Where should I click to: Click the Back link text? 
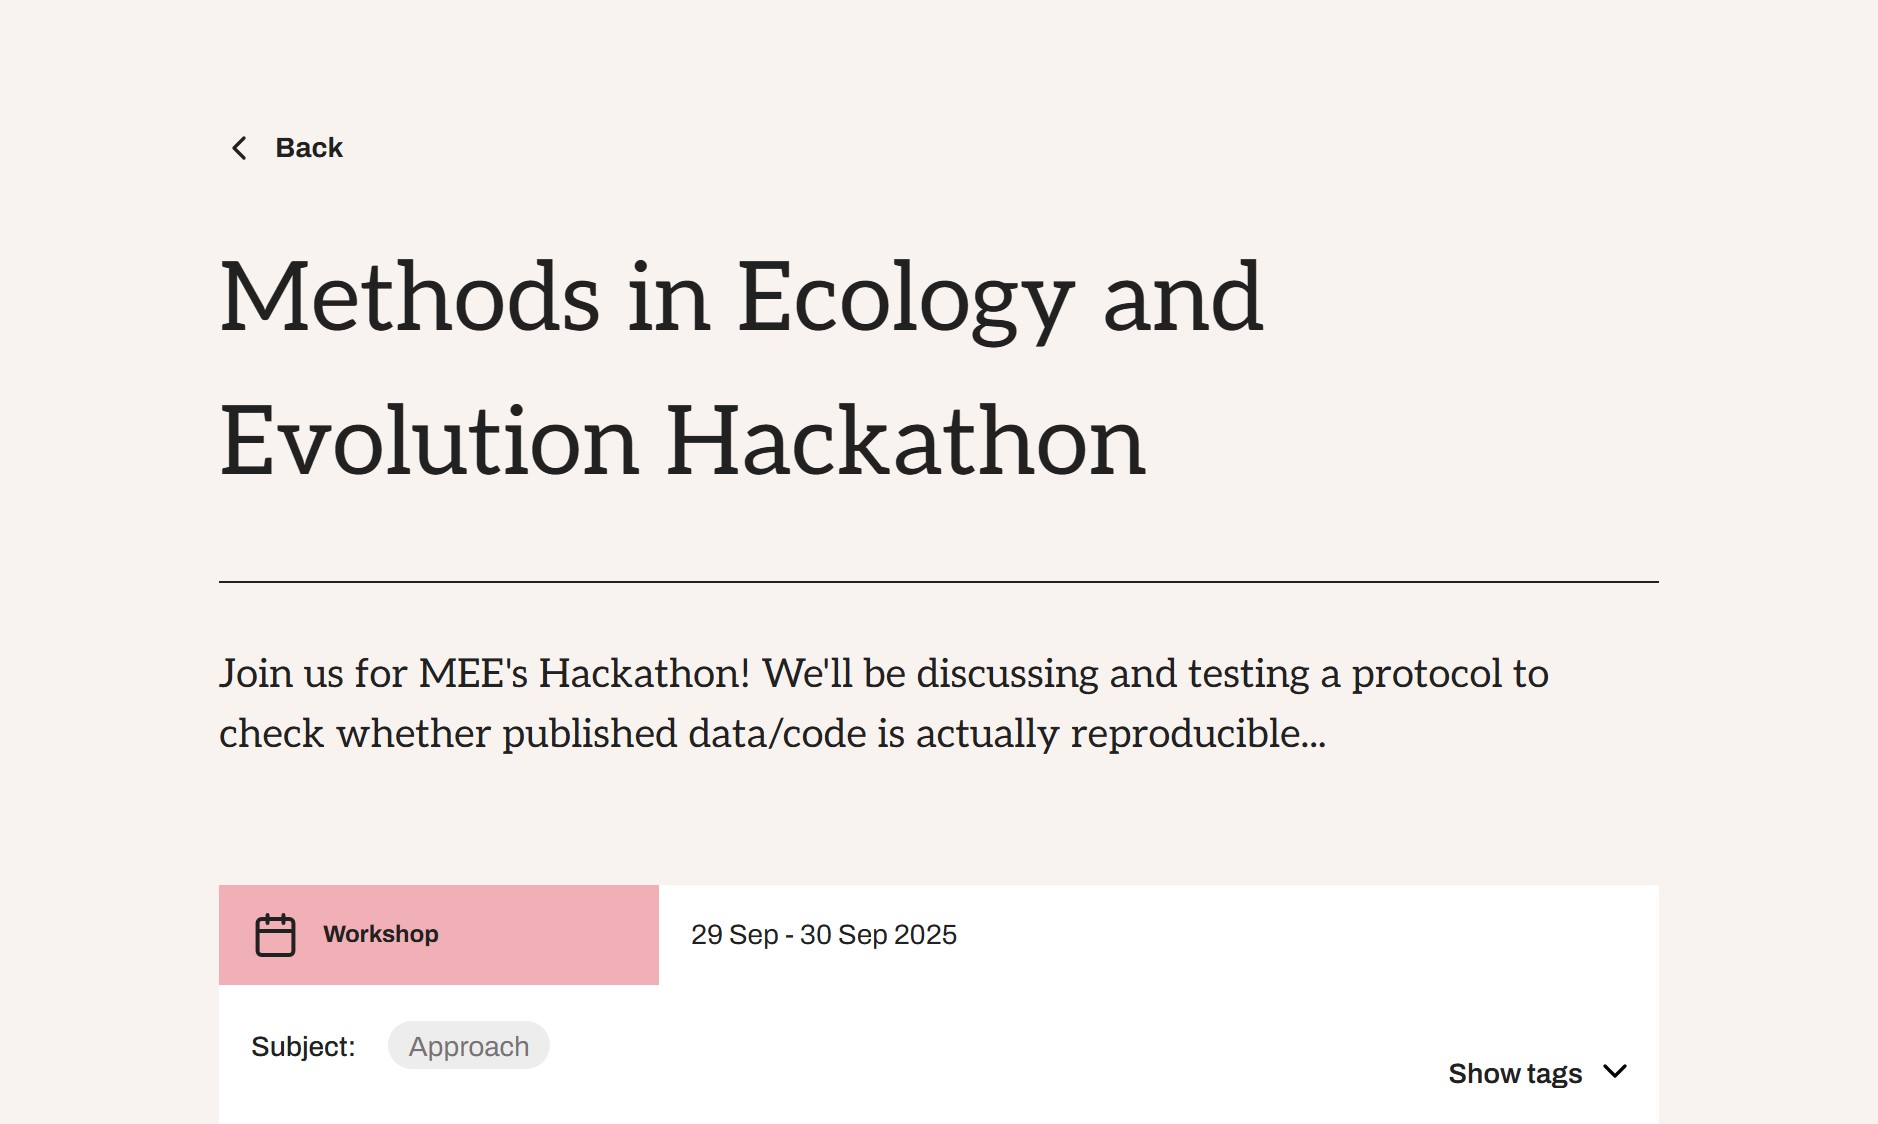[309, 148]
